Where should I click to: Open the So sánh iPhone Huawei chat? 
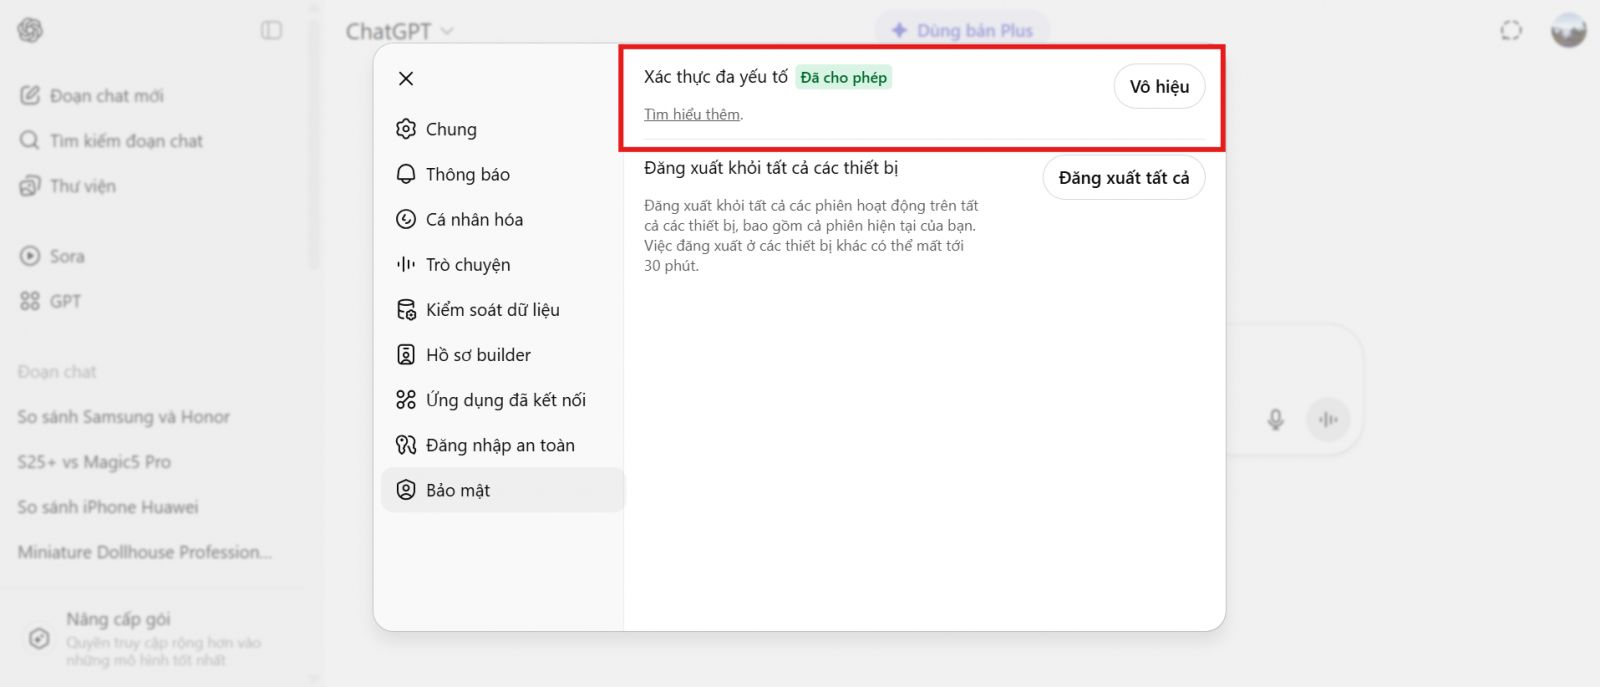point(108,507)
